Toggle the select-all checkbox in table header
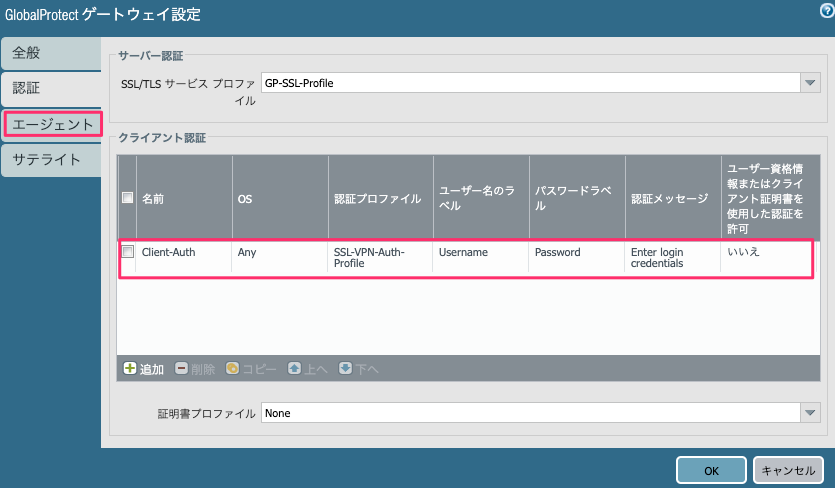This screenshot has width=835, height=488. (127, 198)
